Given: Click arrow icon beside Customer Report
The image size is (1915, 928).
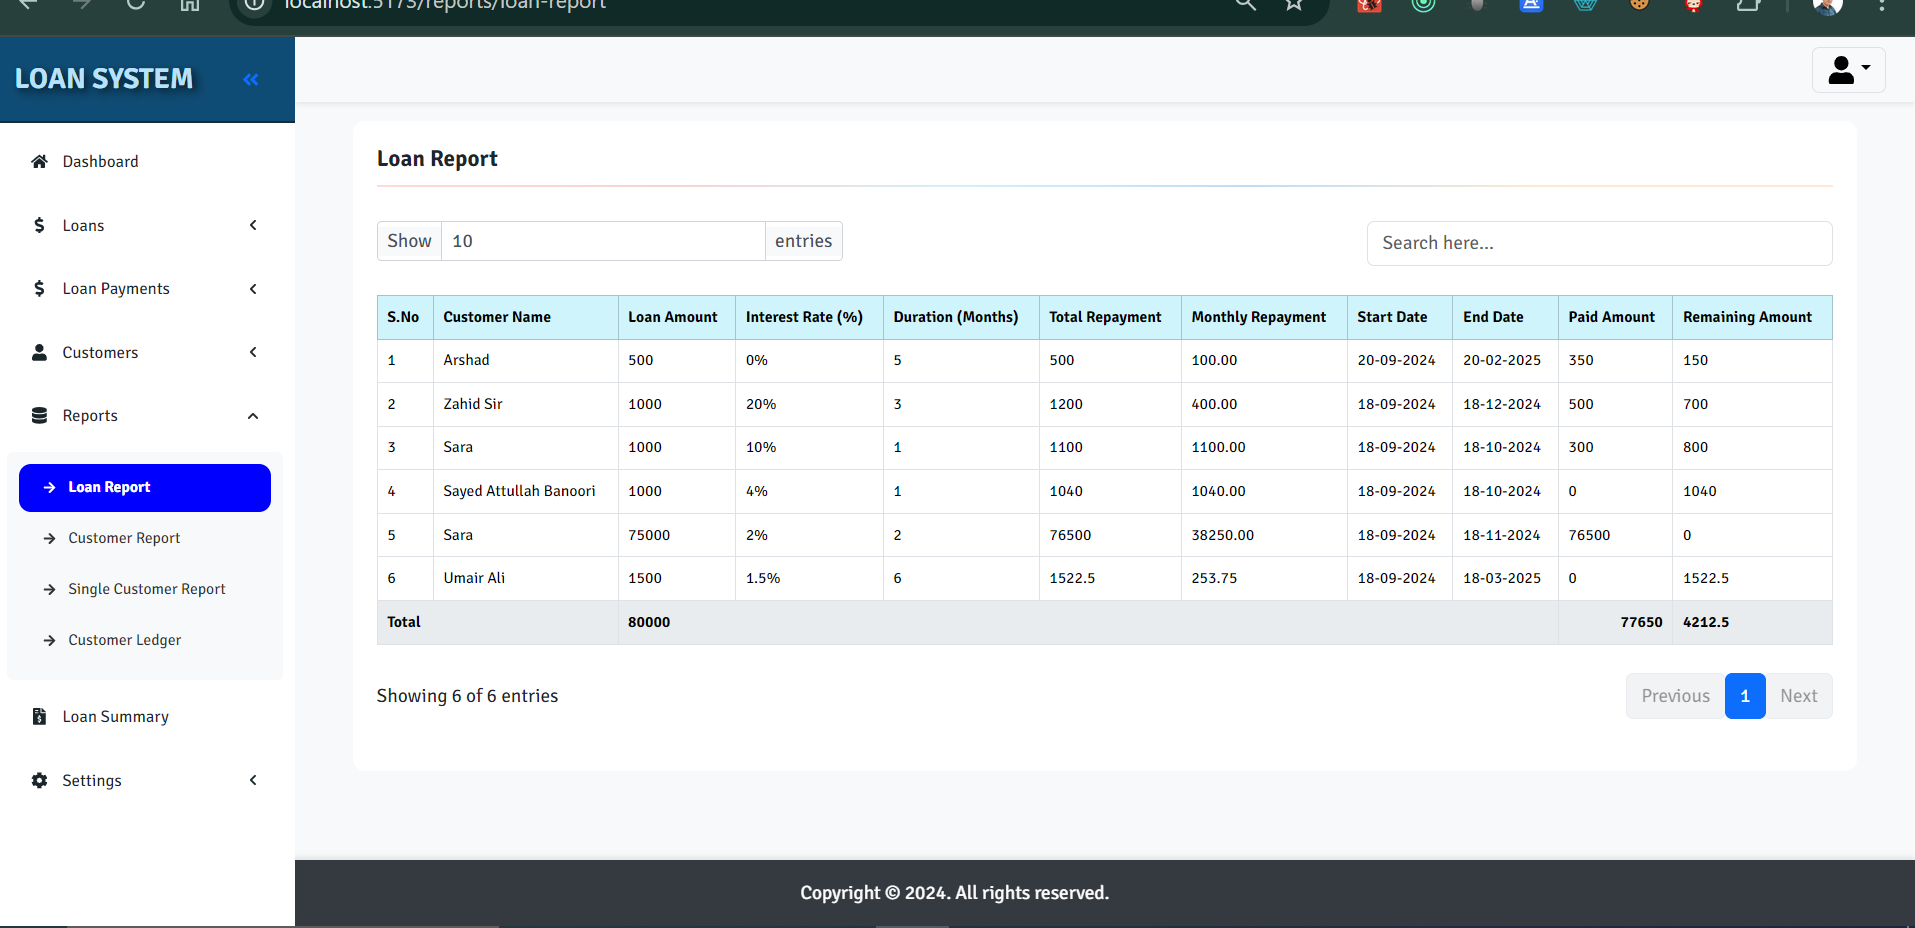Looking at the screenshot, I should 49,538.
